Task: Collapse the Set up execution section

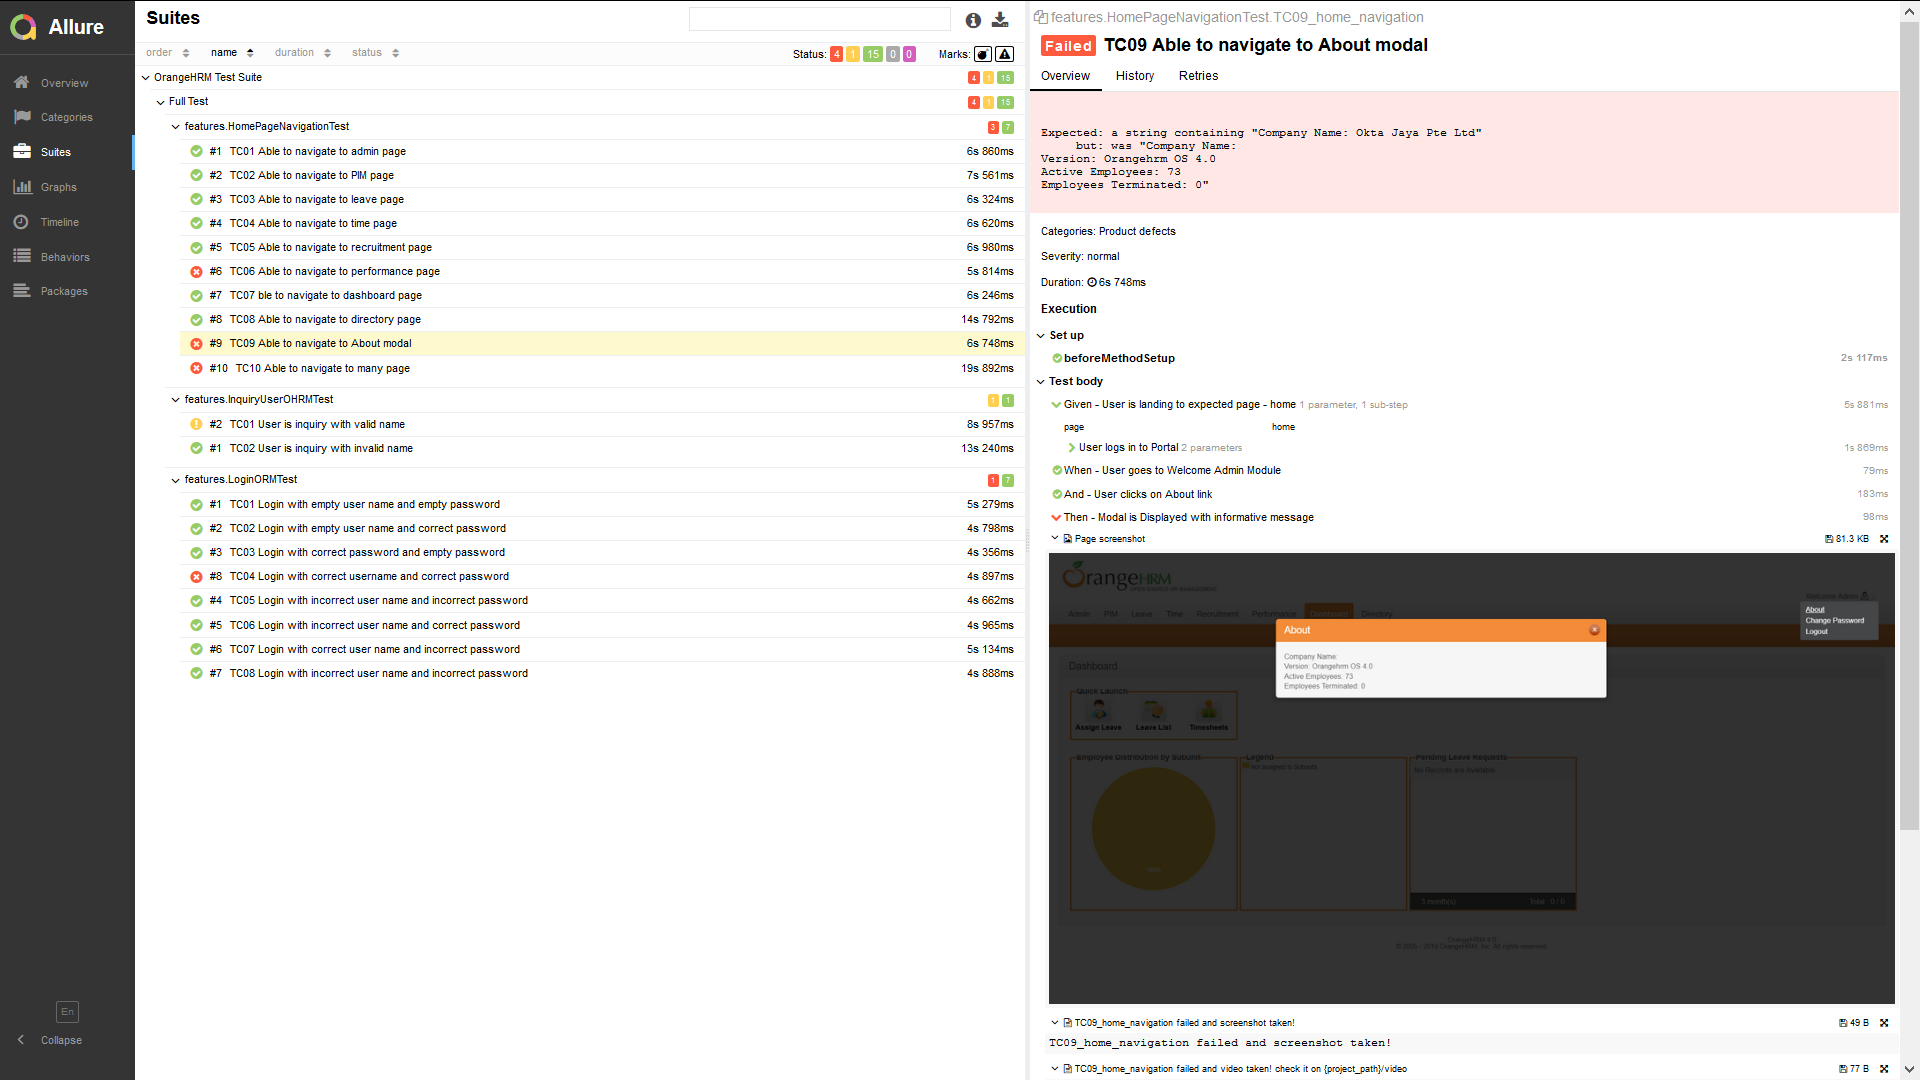Action: [1041, 336]
